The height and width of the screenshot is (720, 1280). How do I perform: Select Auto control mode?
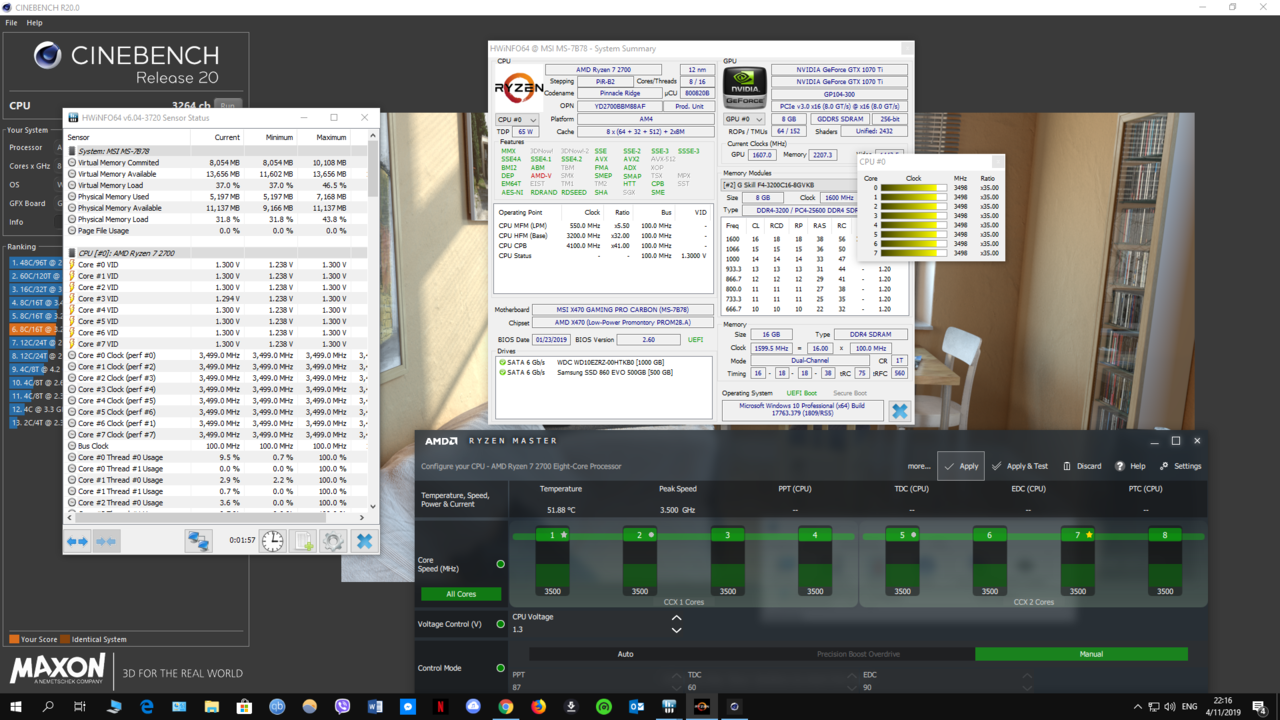pos(625,654)
